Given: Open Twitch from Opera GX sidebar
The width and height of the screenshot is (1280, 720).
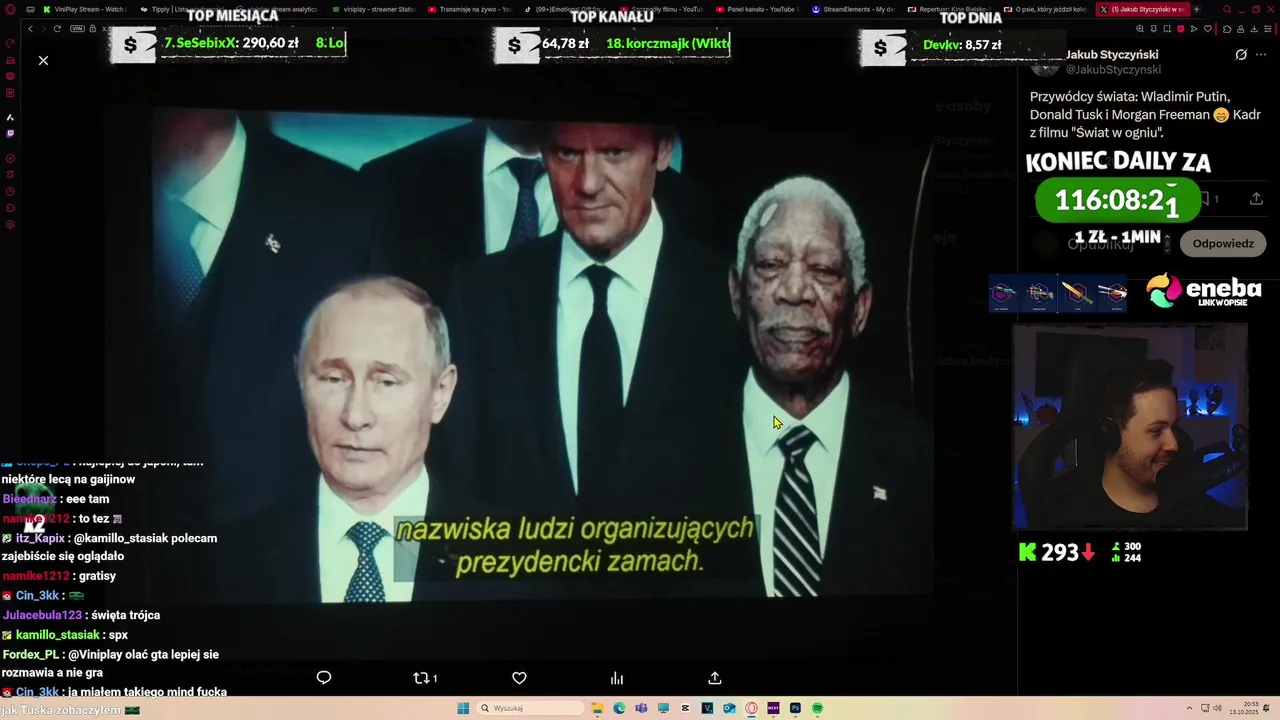Looking at the screenshot, I should [10, 133].
